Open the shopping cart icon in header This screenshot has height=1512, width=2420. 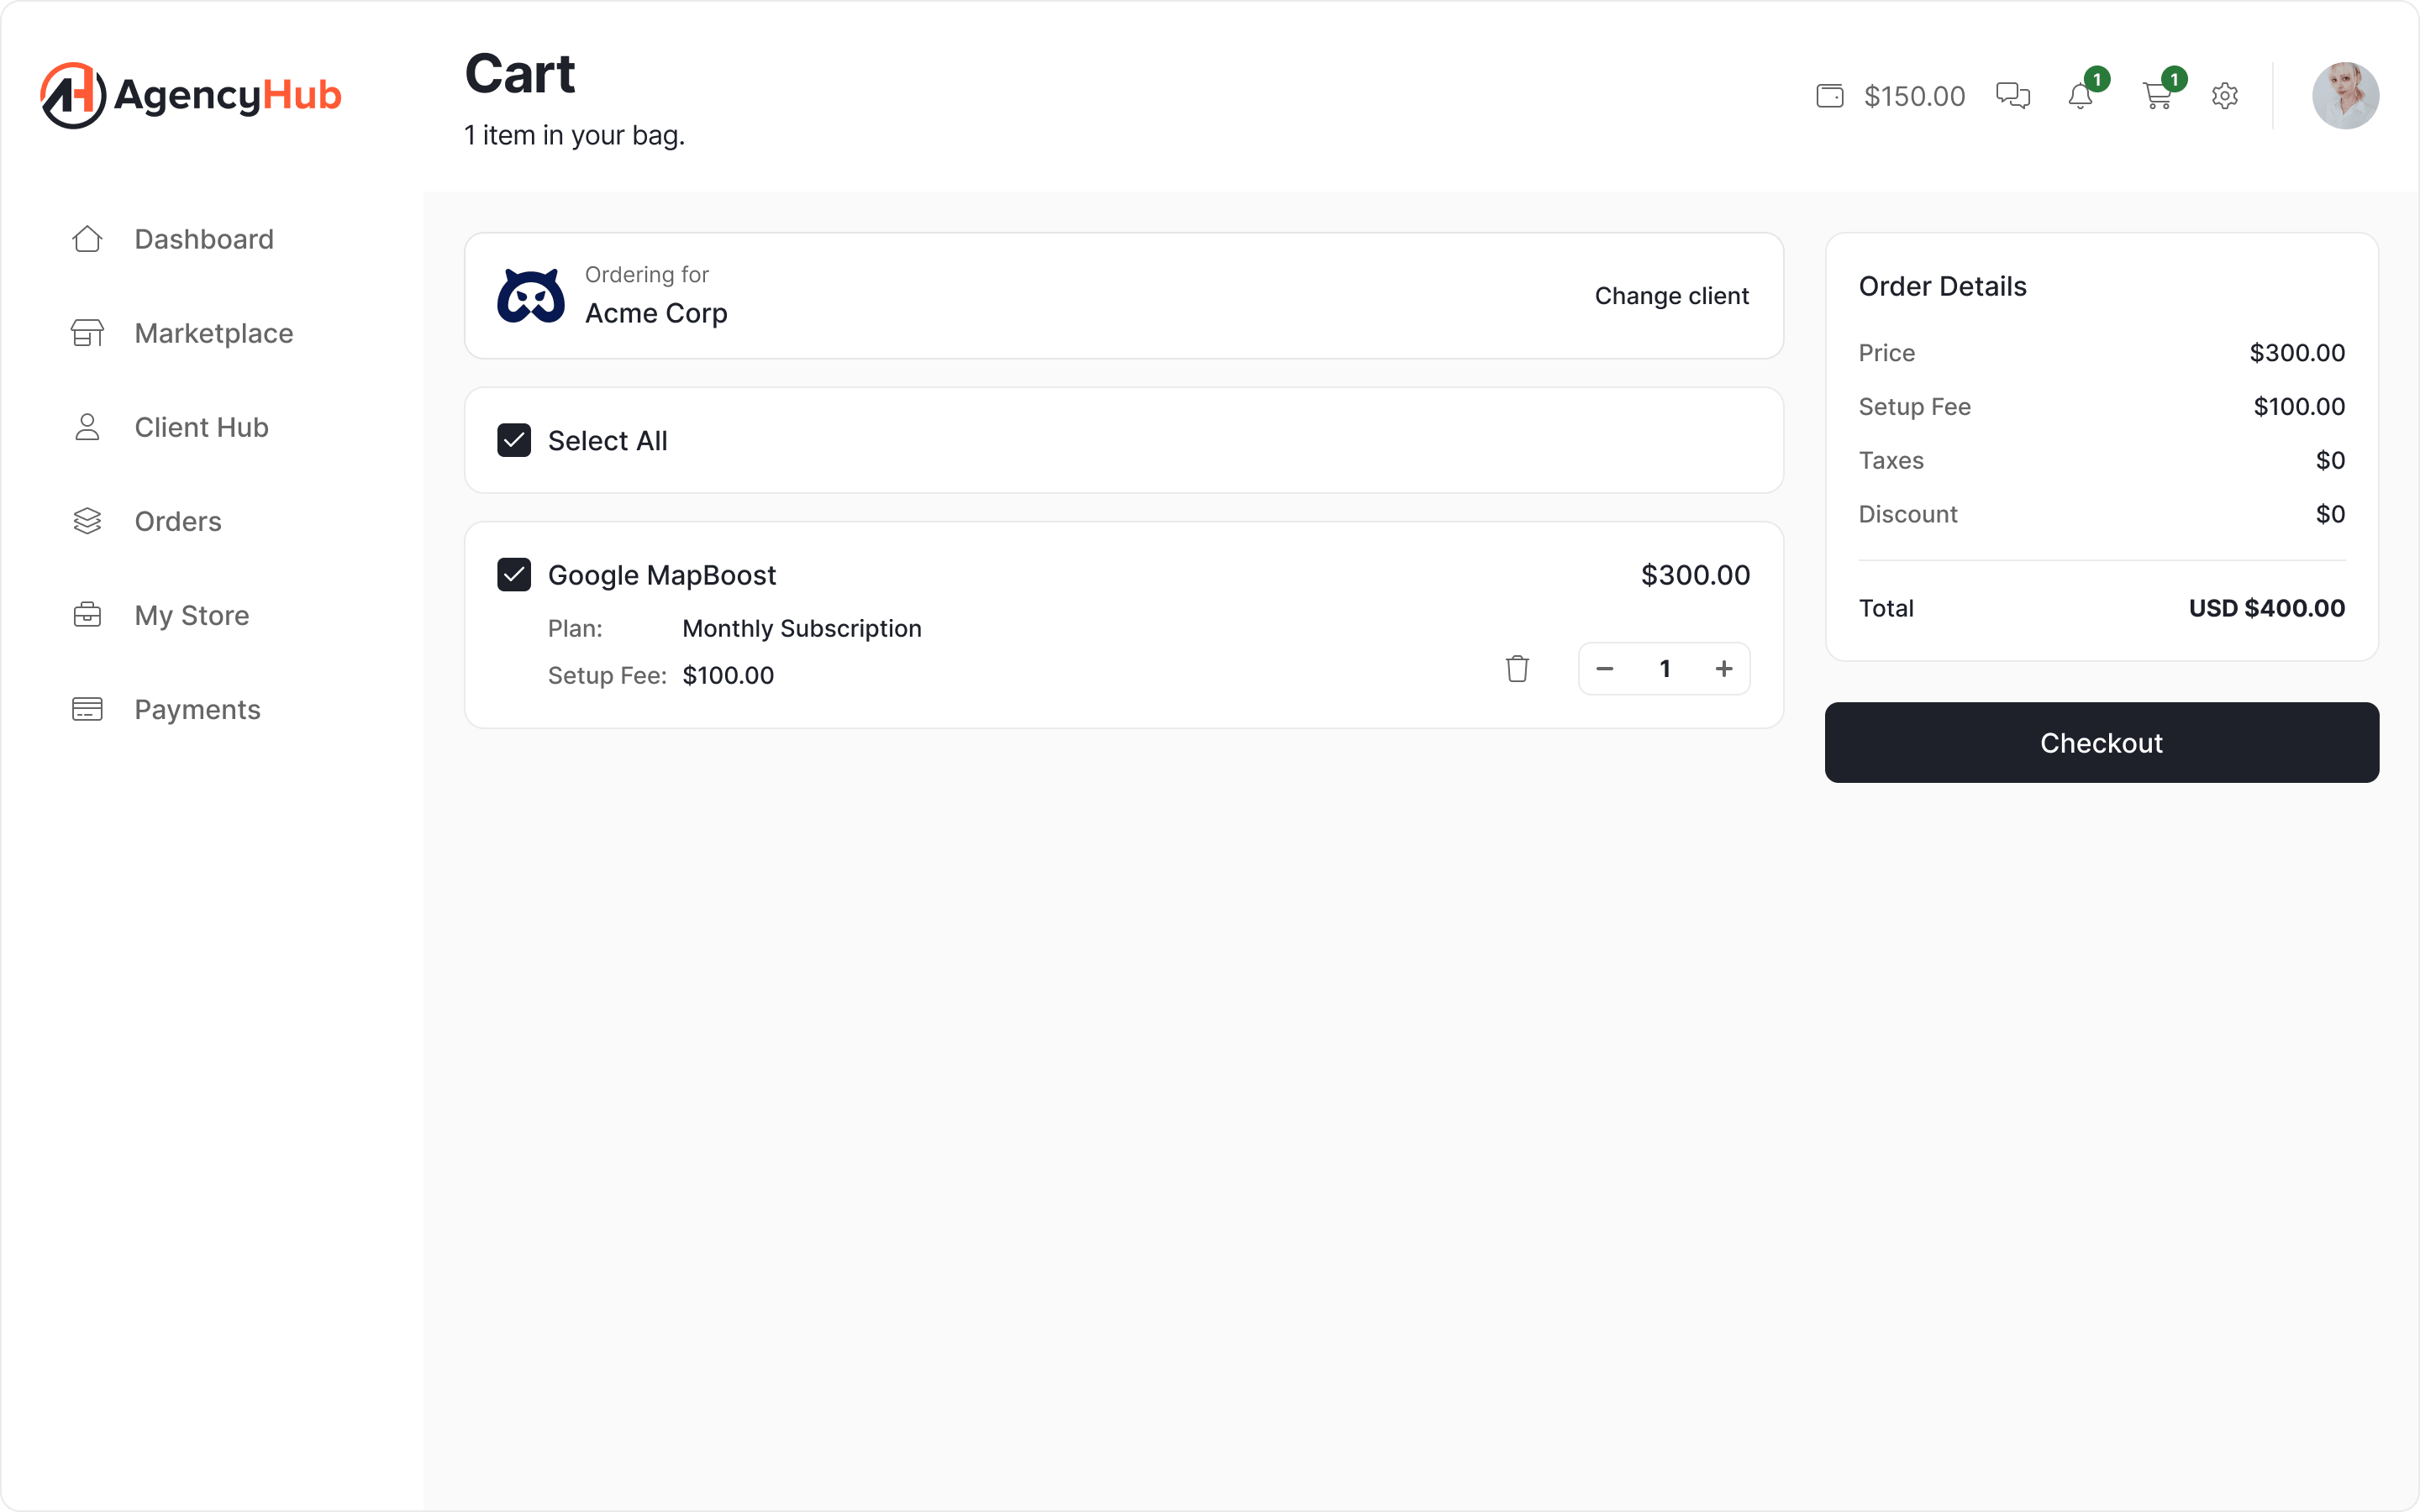2157,96
